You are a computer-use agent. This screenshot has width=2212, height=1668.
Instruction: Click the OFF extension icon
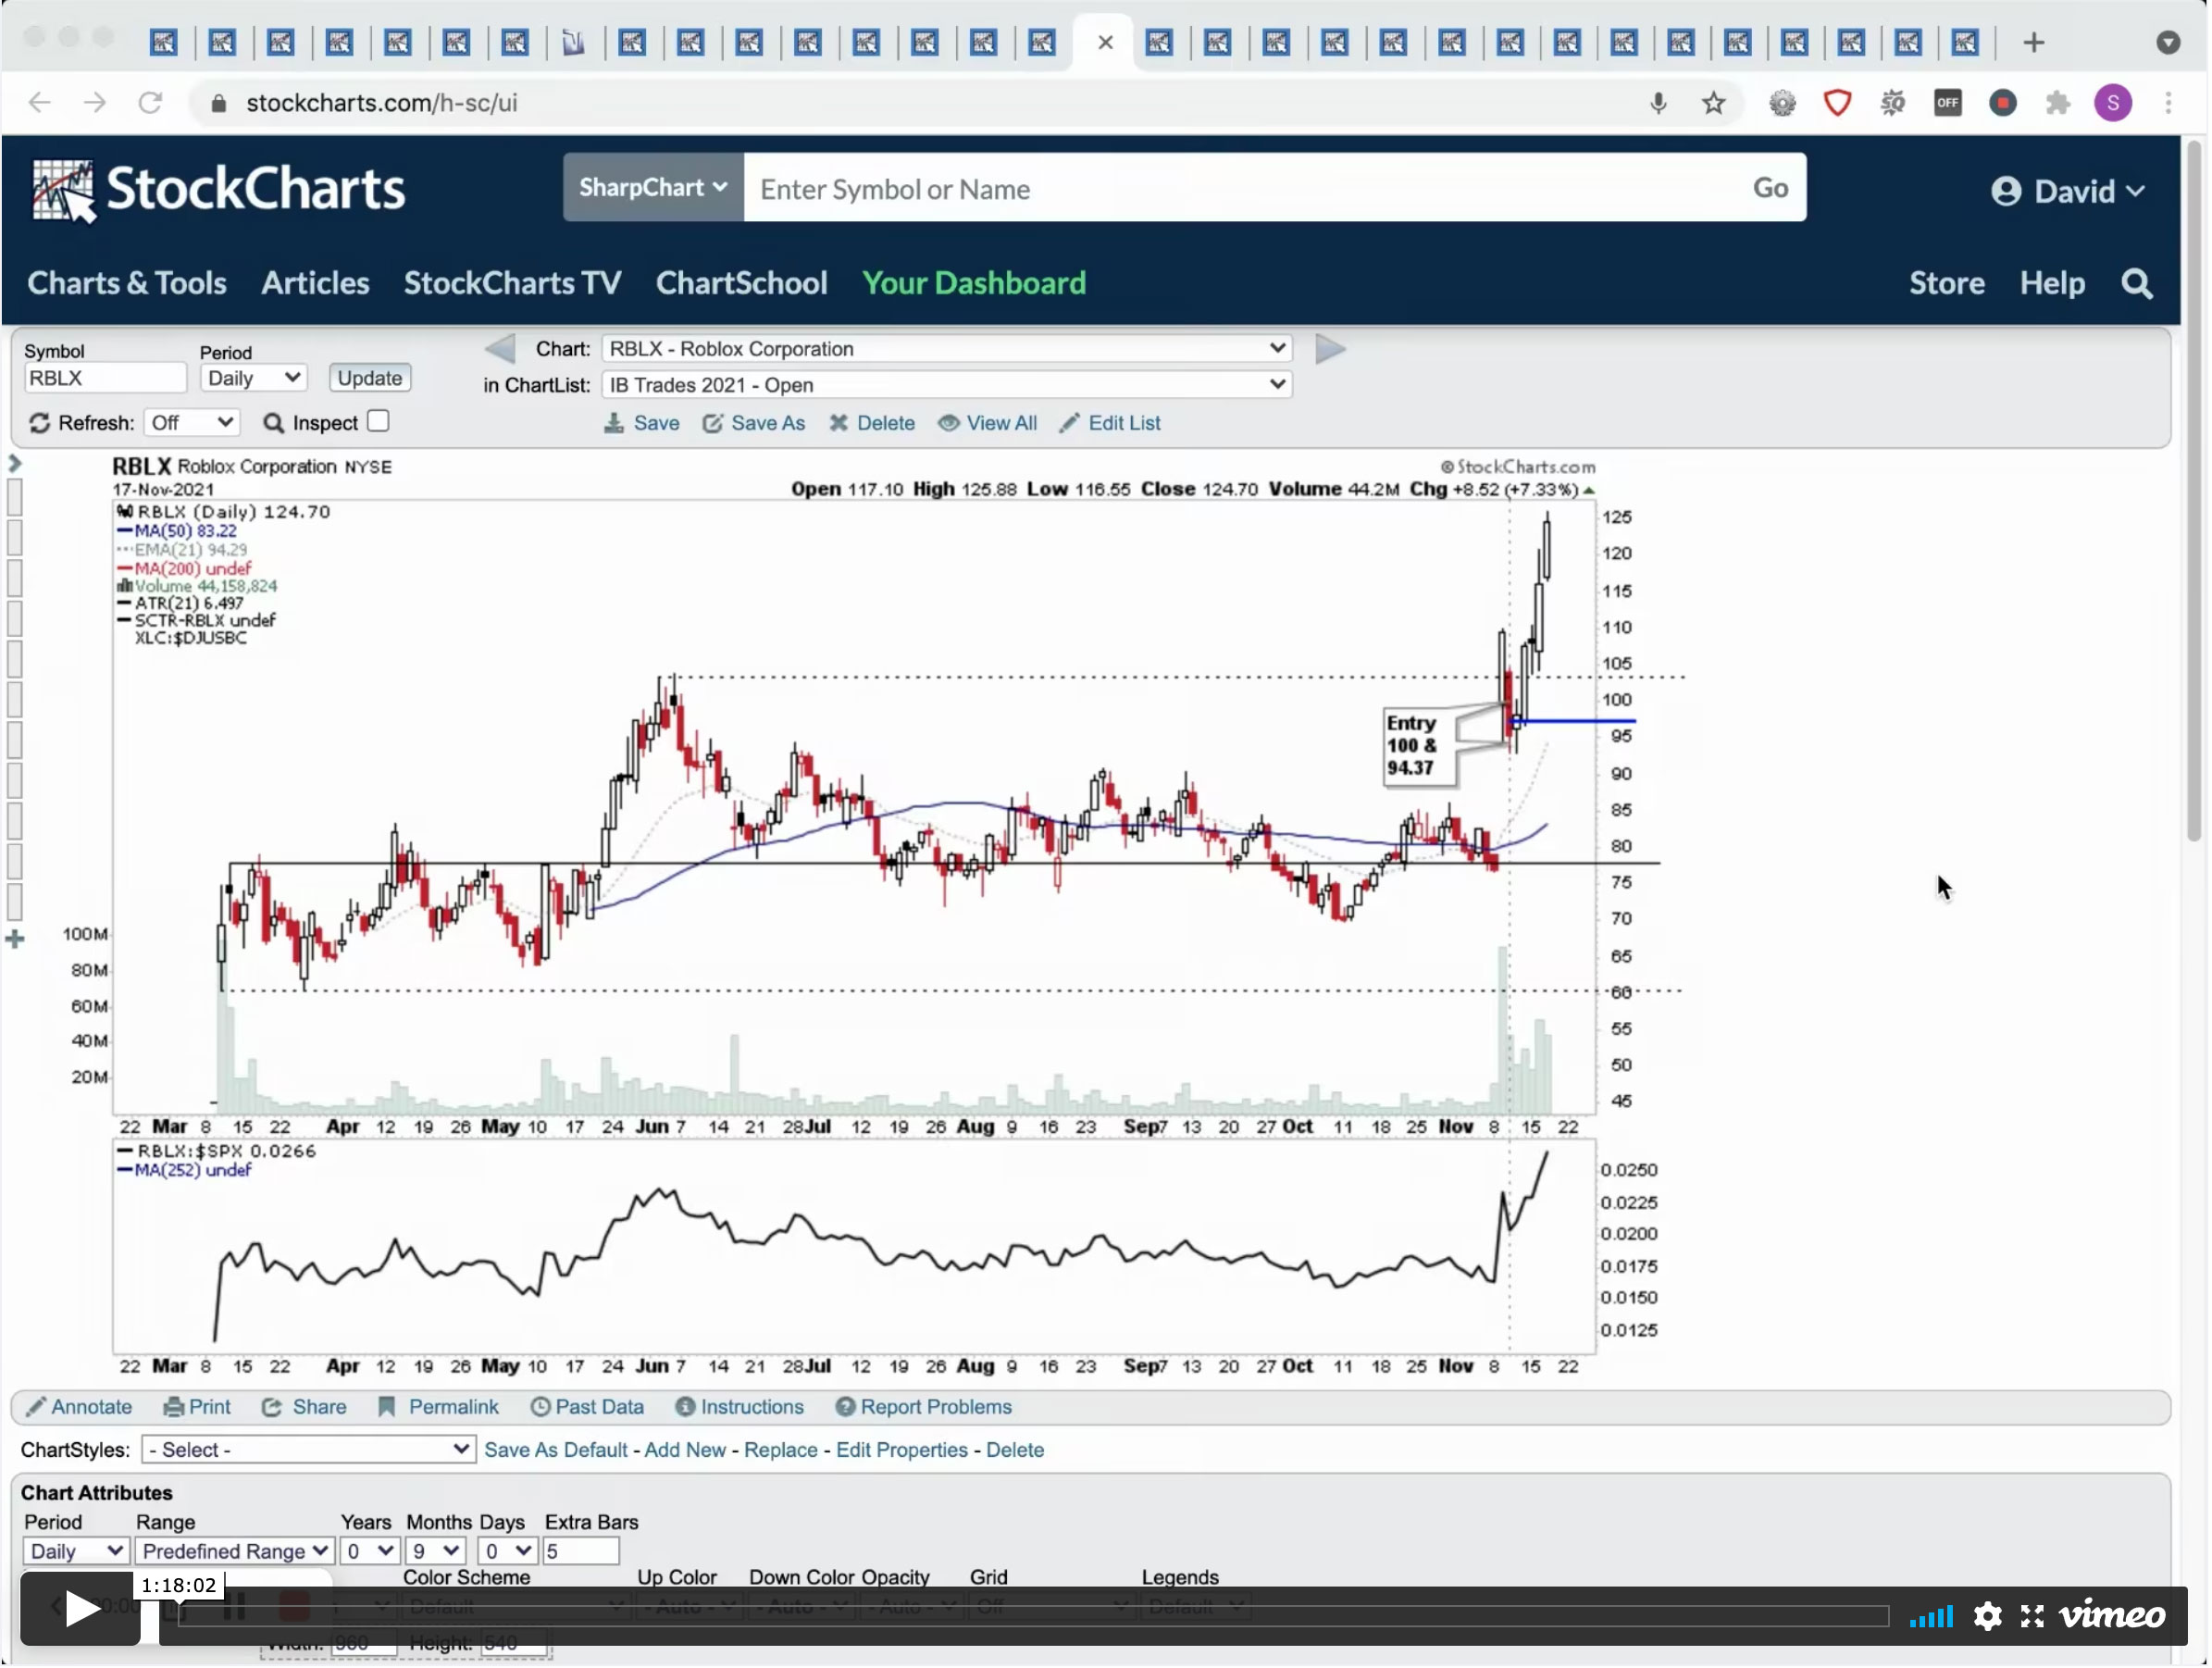coord(1948,102)
